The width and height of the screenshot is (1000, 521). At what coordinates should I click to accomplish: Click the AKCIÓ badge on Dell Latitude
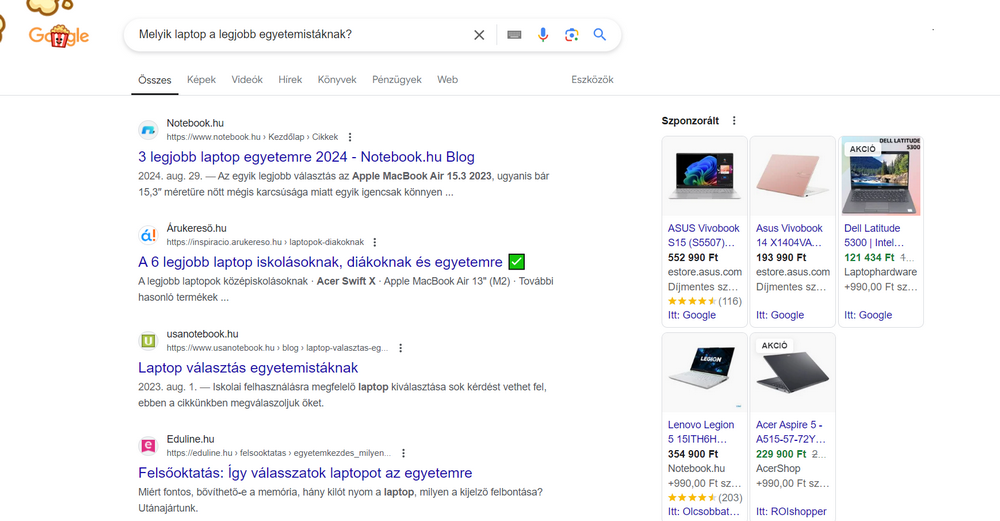click(862, 149)
